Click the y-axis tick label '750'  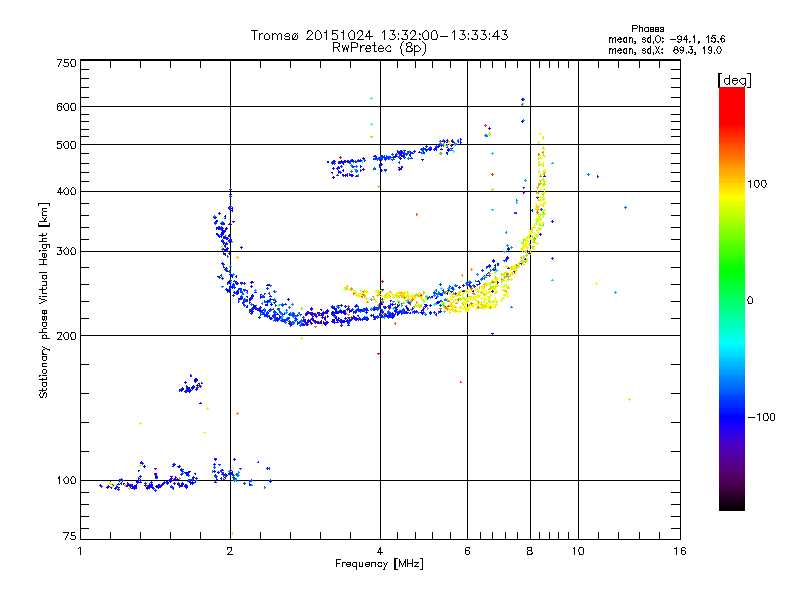tap(66, 63)
